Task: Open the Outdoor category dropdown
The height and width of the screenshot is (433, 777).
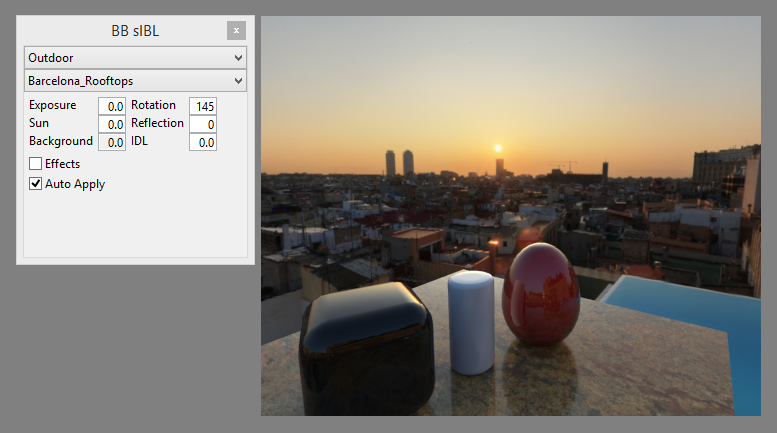Action: click(135, 58)
